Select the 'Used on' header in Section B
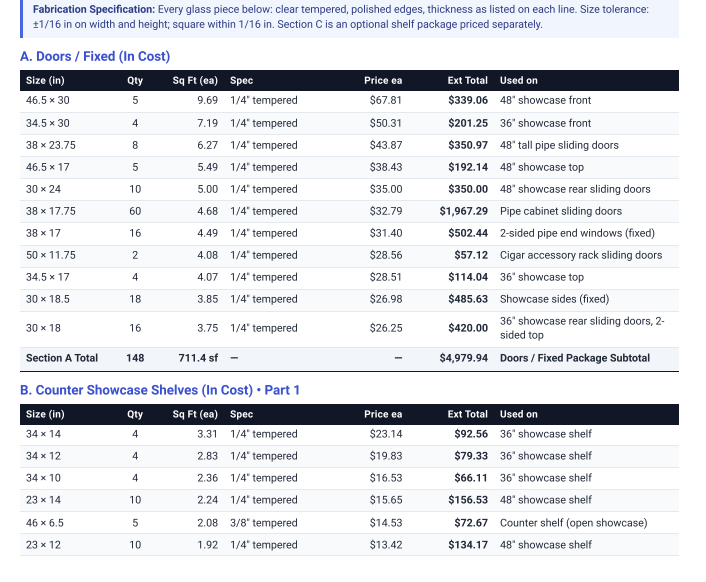This screenshot has height=582, width=706. click(519, 414)
